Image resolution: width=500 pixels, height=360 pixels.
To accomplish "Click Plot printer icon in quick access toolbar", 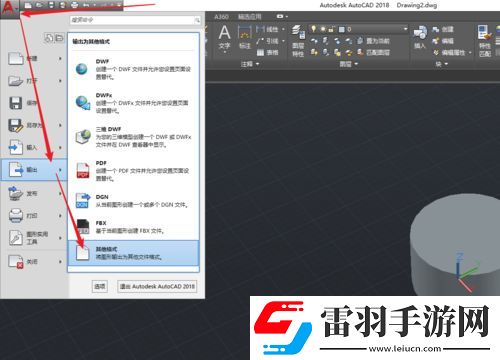I will [75, 5].
